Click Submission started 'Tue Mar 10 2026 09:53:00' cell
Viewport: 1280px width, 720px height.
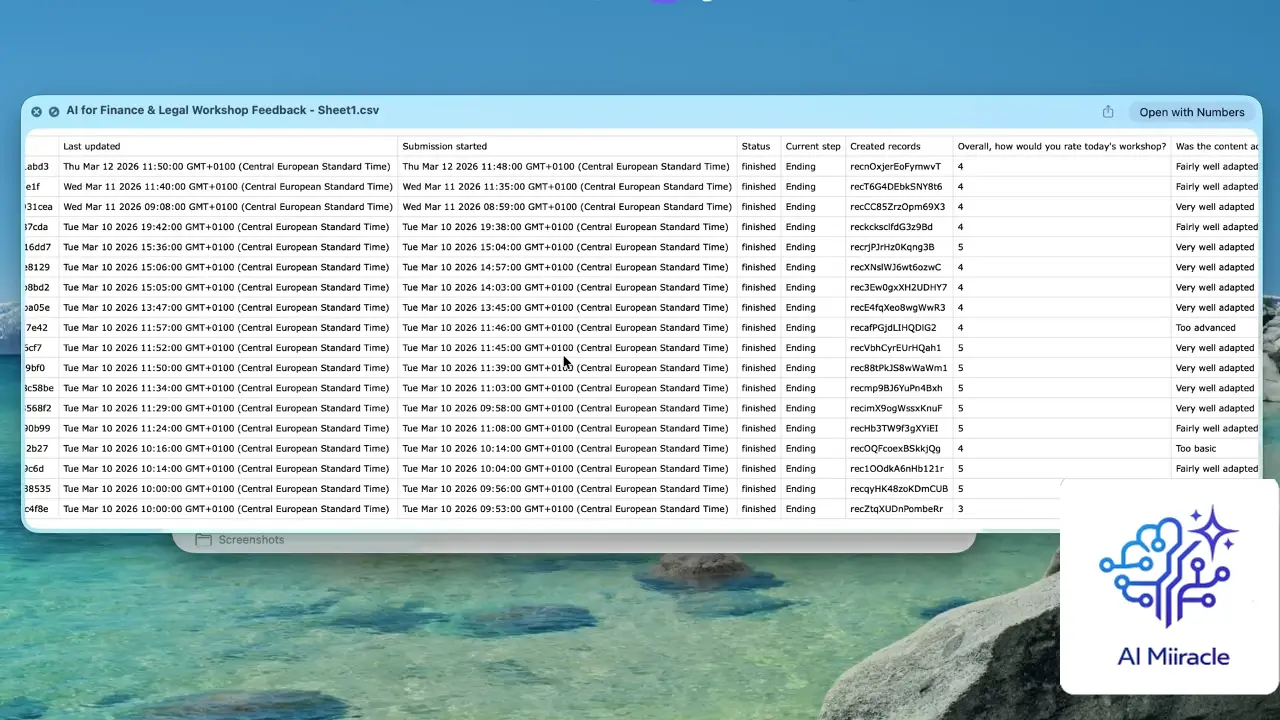click(x=566, y=509)
